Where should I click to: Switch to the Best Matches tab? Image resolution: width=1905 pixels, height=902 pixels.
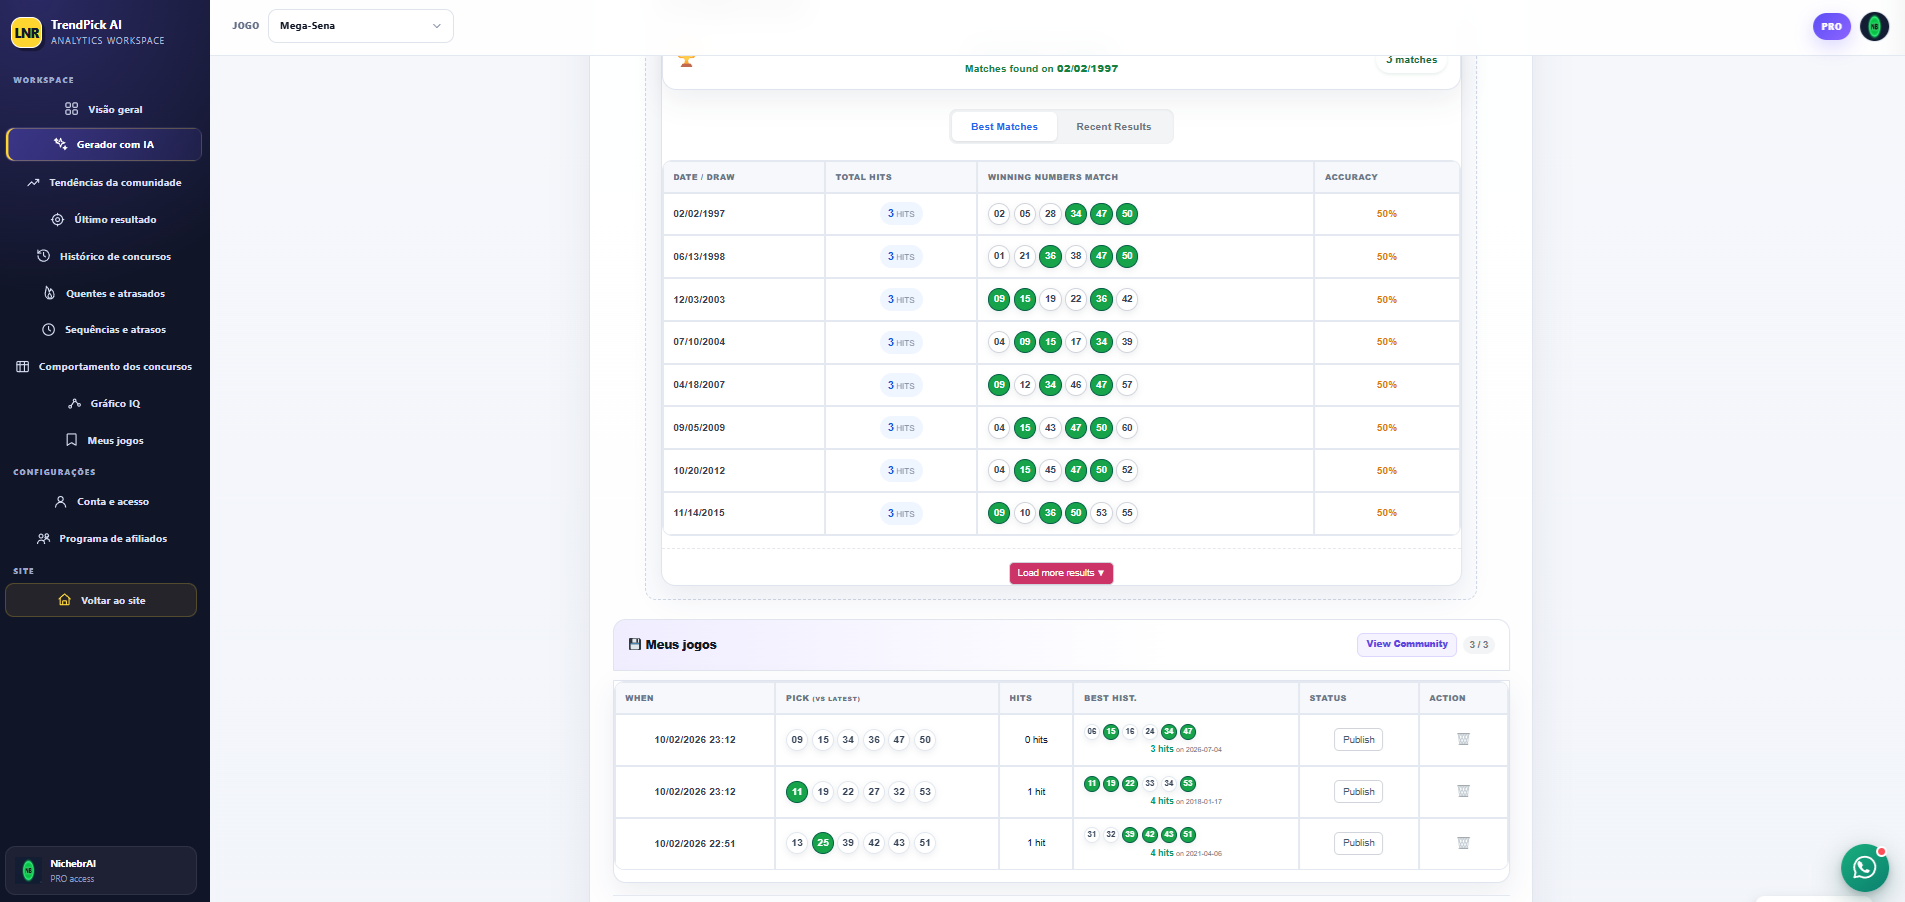coord(1004,127)
